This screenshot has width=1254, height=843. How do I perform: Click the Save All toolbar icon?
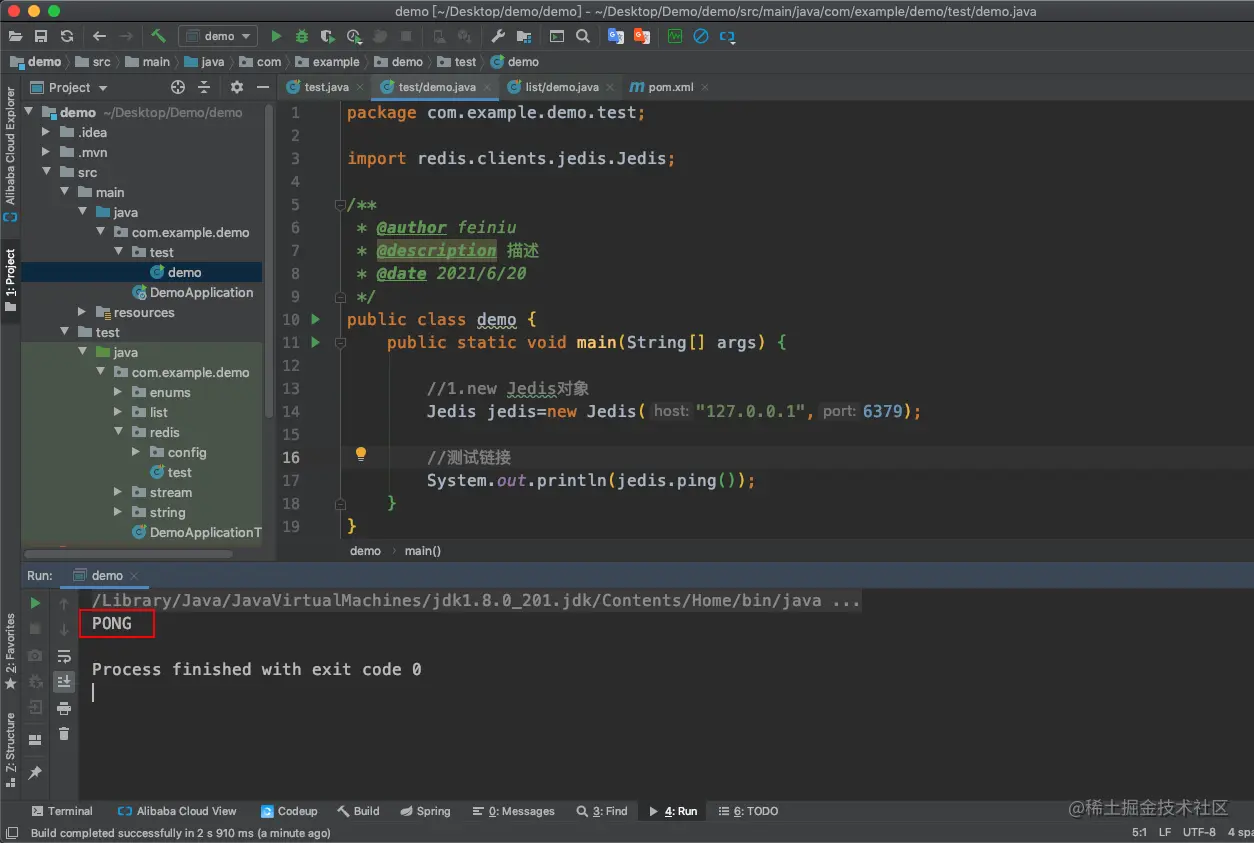click(41, 36)
